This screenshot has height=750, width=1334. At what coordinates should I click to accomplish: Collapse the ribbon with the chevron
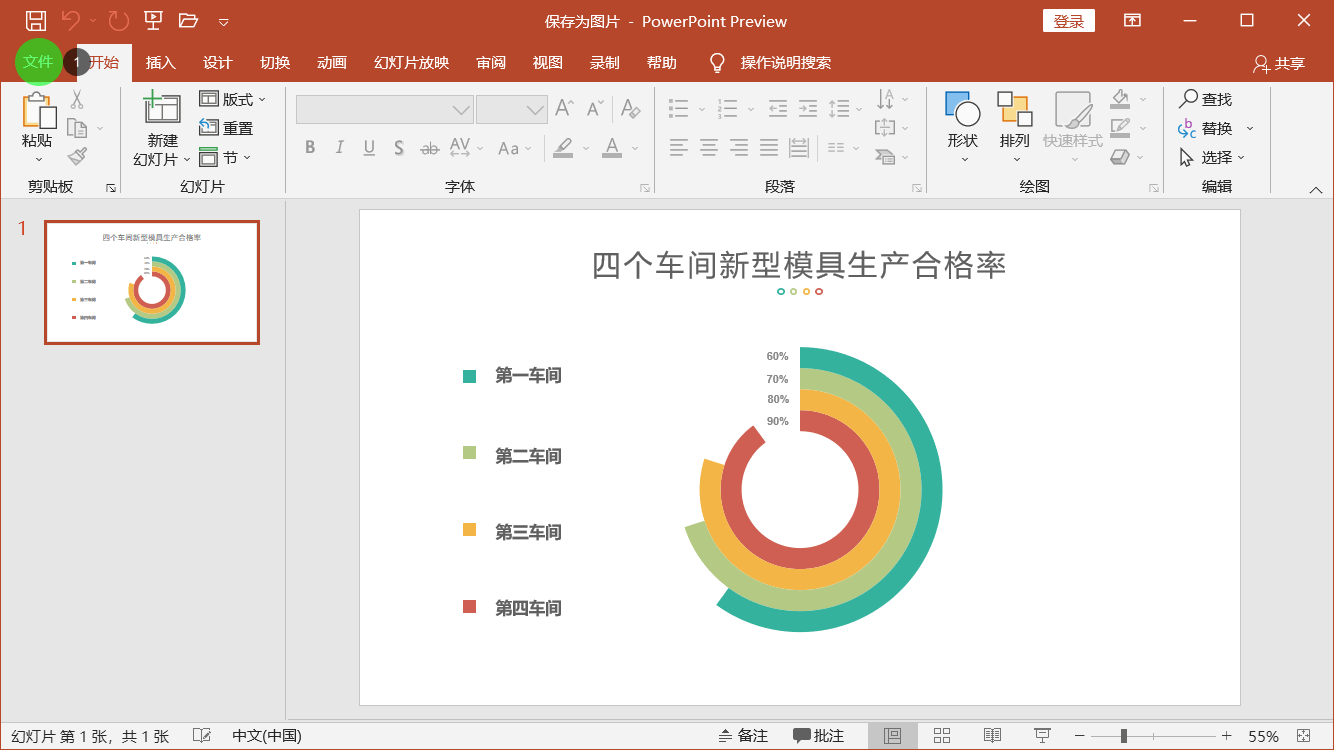click(1316, 189)
